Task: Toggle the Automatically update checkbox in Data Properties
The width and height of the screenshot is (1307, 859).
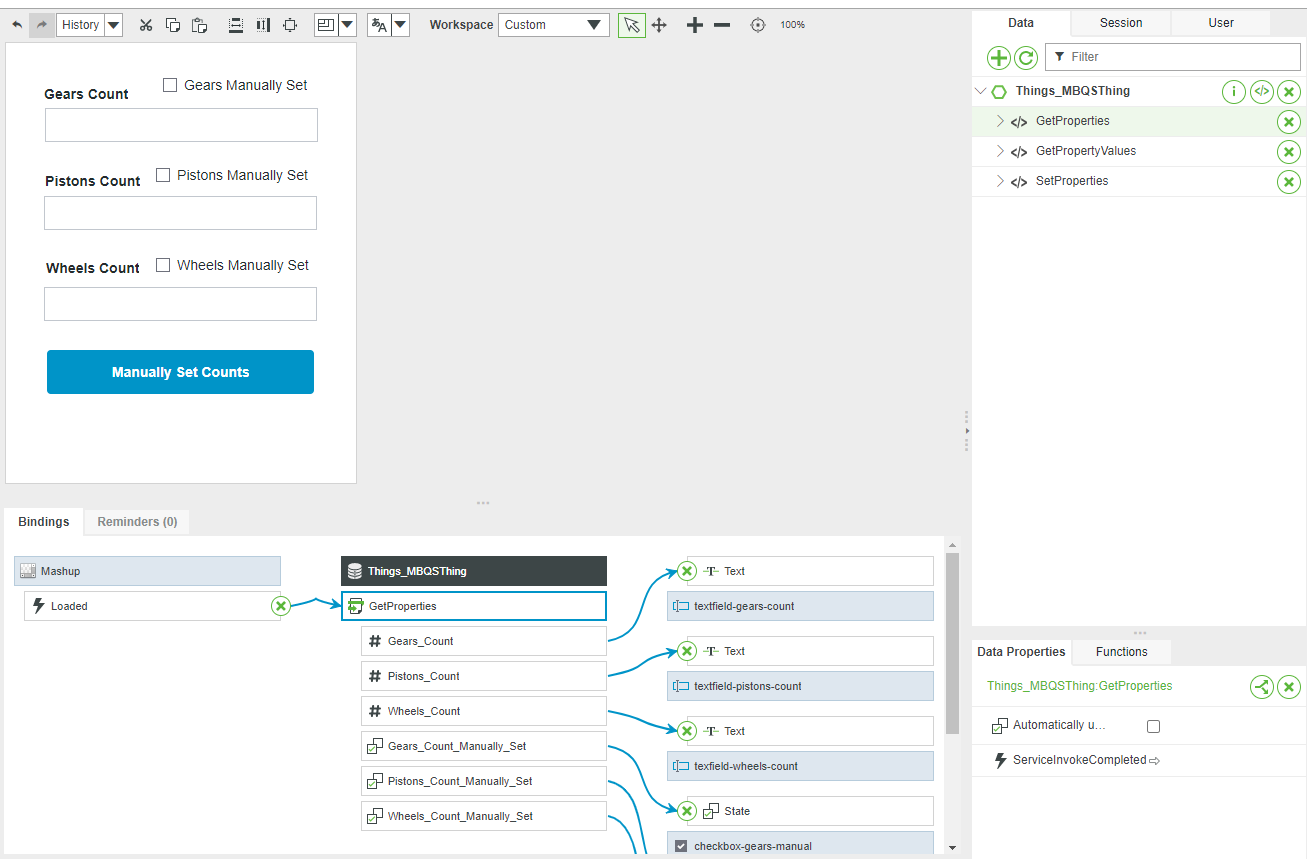Action: [1153, 727]
